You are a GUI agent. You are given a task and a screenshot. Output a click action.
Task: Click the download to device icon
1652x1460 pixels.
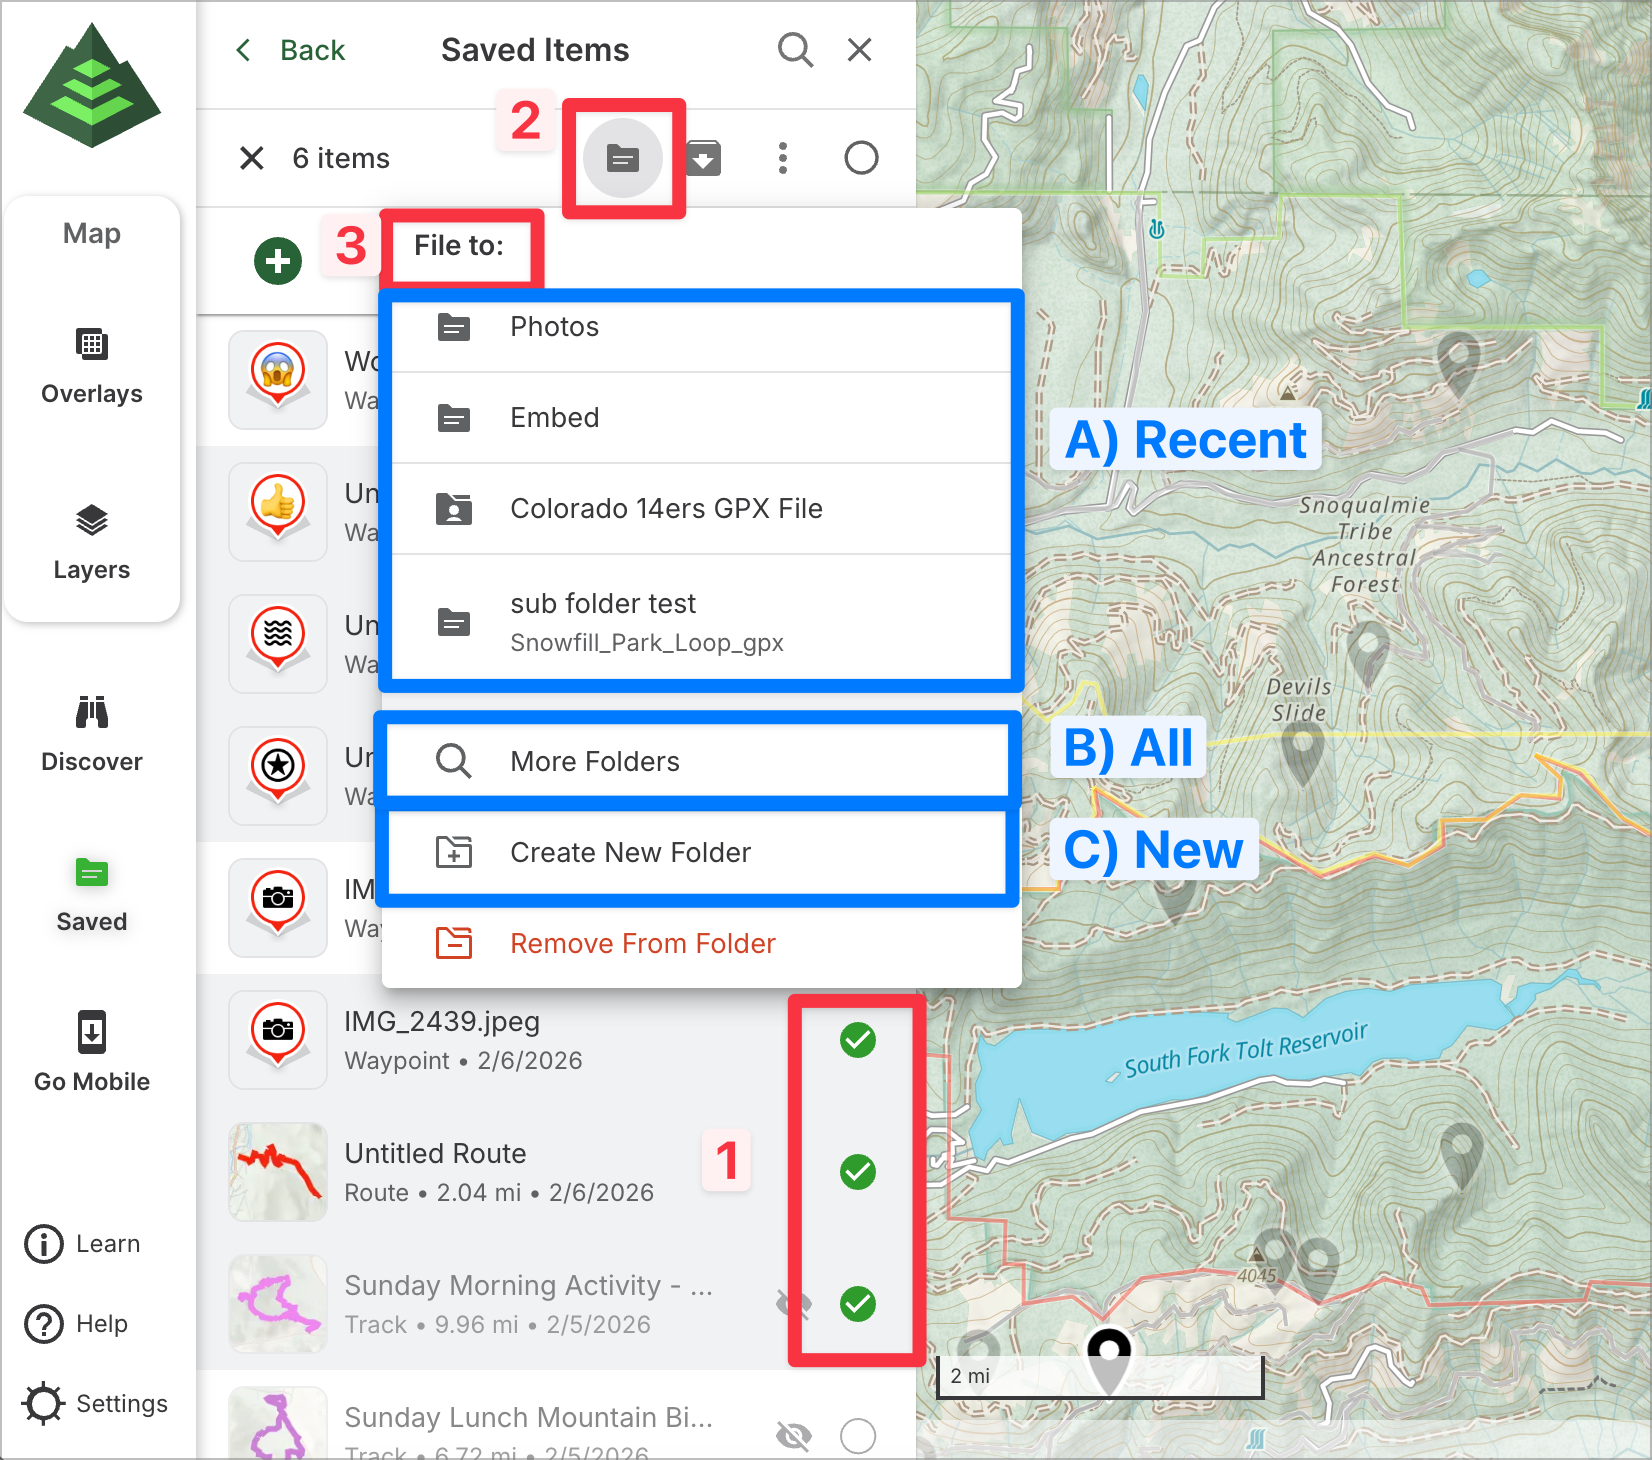pos(704,158)
